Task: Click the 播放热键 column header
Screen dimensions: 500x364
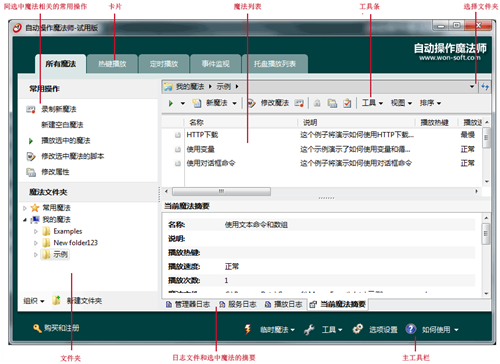Action: pos(437,122)
